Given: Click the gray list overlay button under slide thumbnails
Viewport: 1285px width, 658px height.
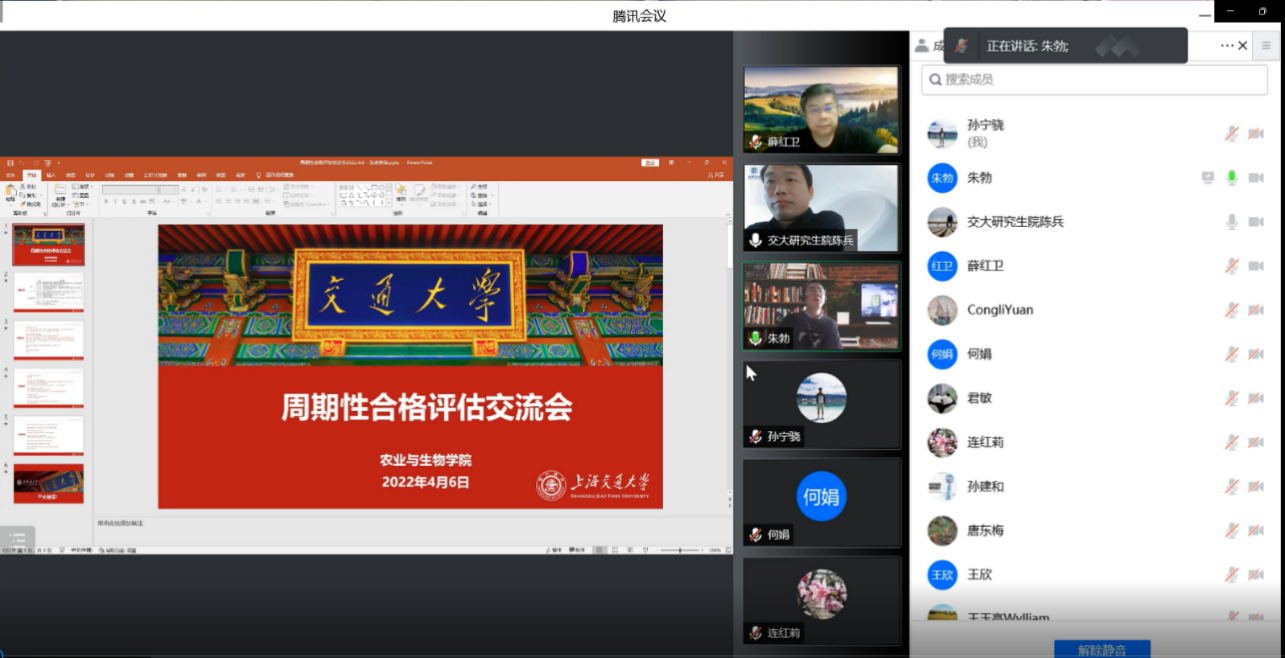Looking at the screenshot, I should [x=17, y=538].
